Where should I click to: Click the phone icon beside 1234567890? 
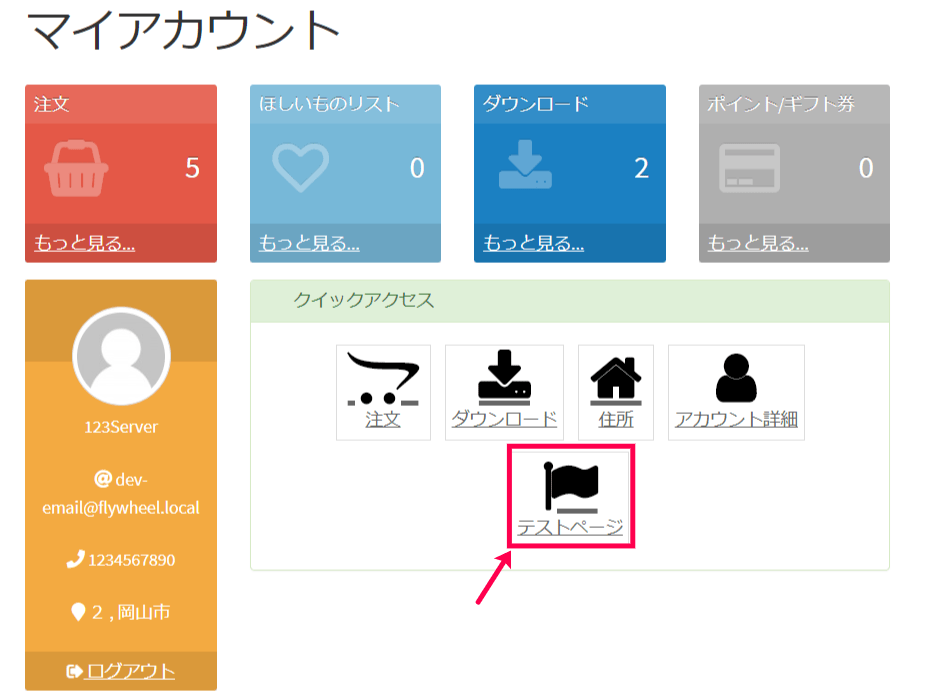(75, 559)
